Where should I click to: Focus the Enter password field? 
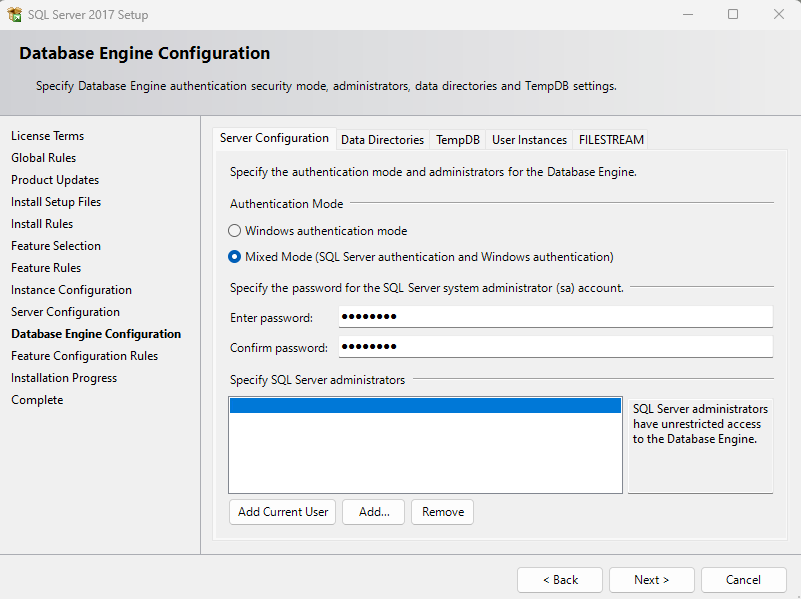click(x=556, y=317)
